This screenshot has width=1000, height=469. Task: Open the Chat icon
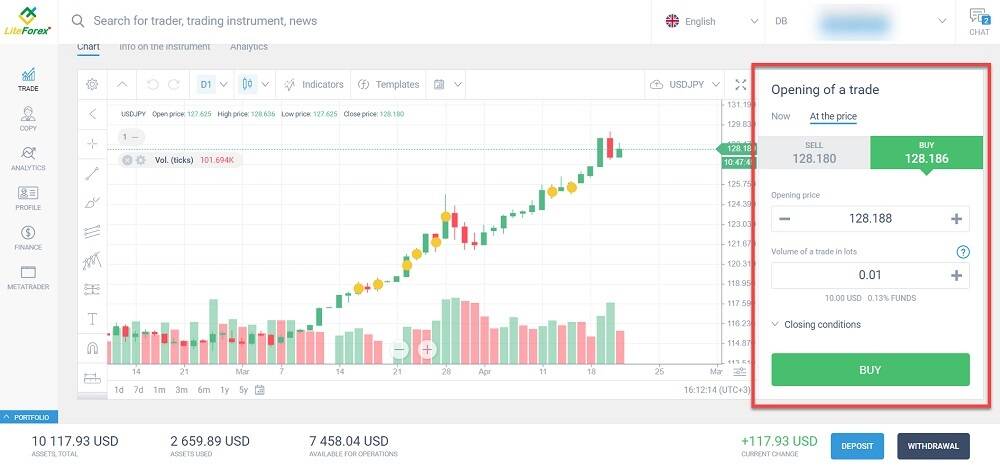[x=979, y=22]
